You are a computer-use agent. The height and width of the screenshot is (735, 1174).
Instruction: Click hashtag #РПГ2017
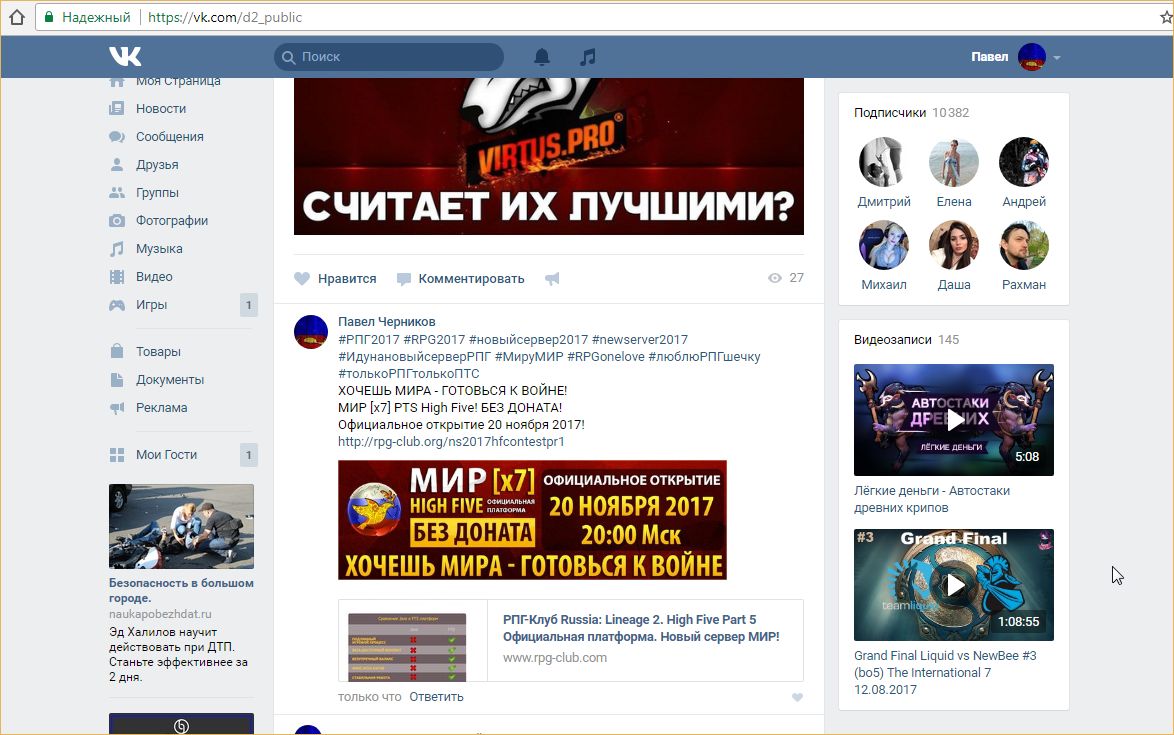tap(368, 340)
